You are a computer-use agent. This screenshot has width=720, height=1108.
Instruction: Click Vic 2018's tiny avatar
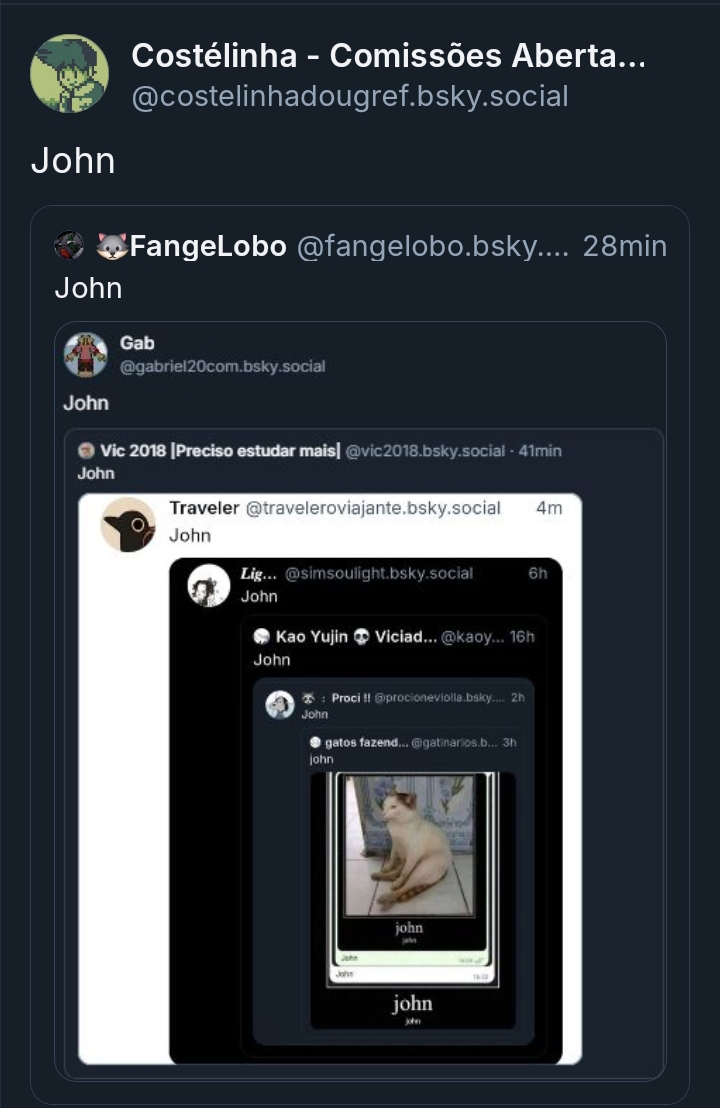pos(86,451)
